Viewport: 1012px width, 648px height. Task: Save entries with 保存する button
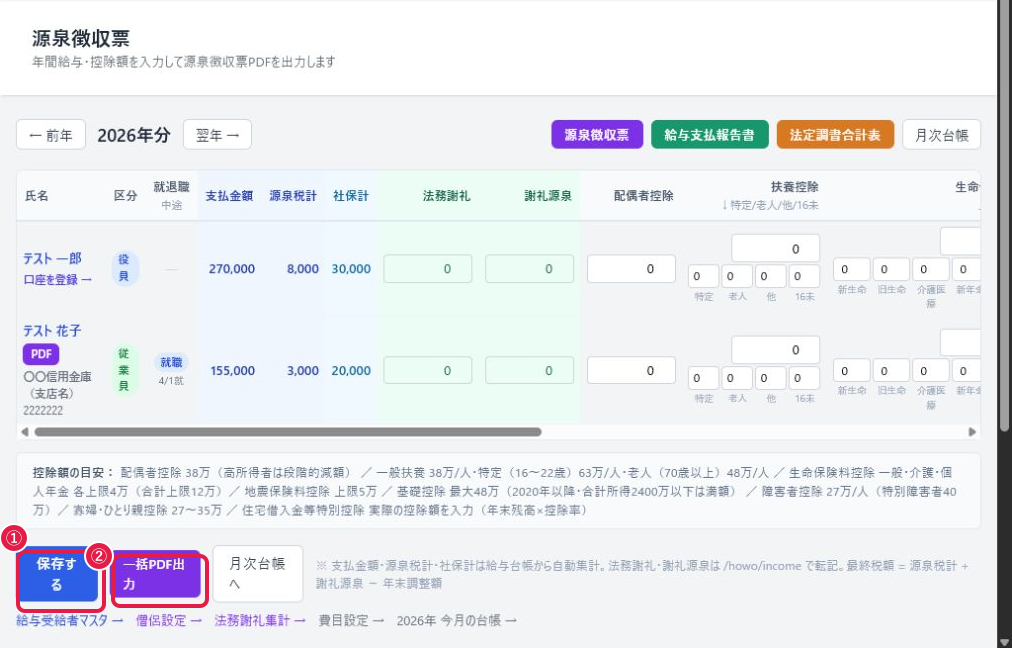pos(57,574)
